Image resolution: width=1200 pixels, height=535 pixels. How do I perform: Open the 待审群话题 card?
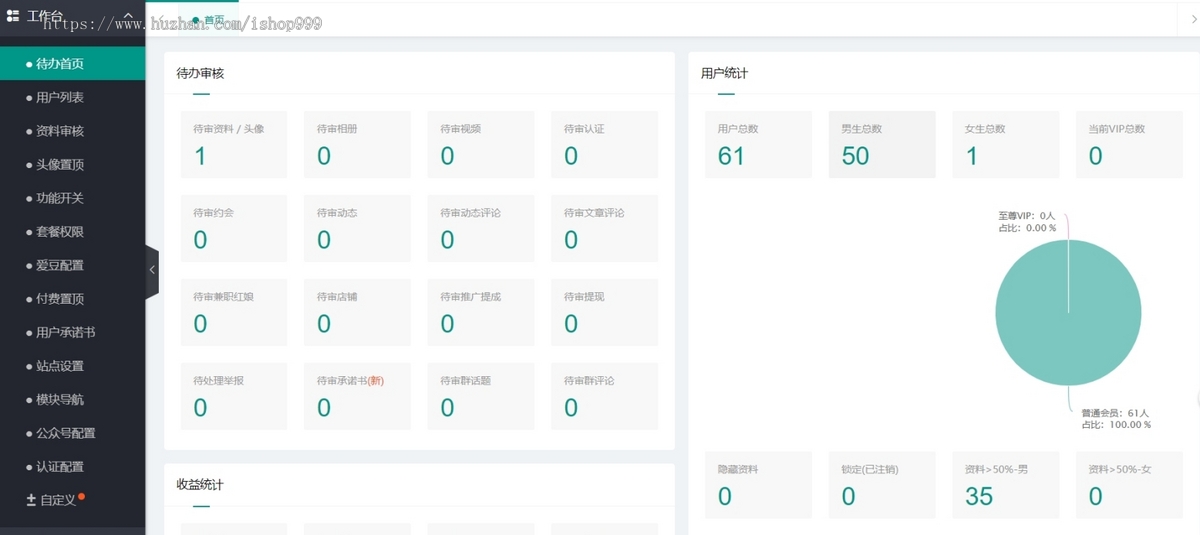click(x=481, y=396)
